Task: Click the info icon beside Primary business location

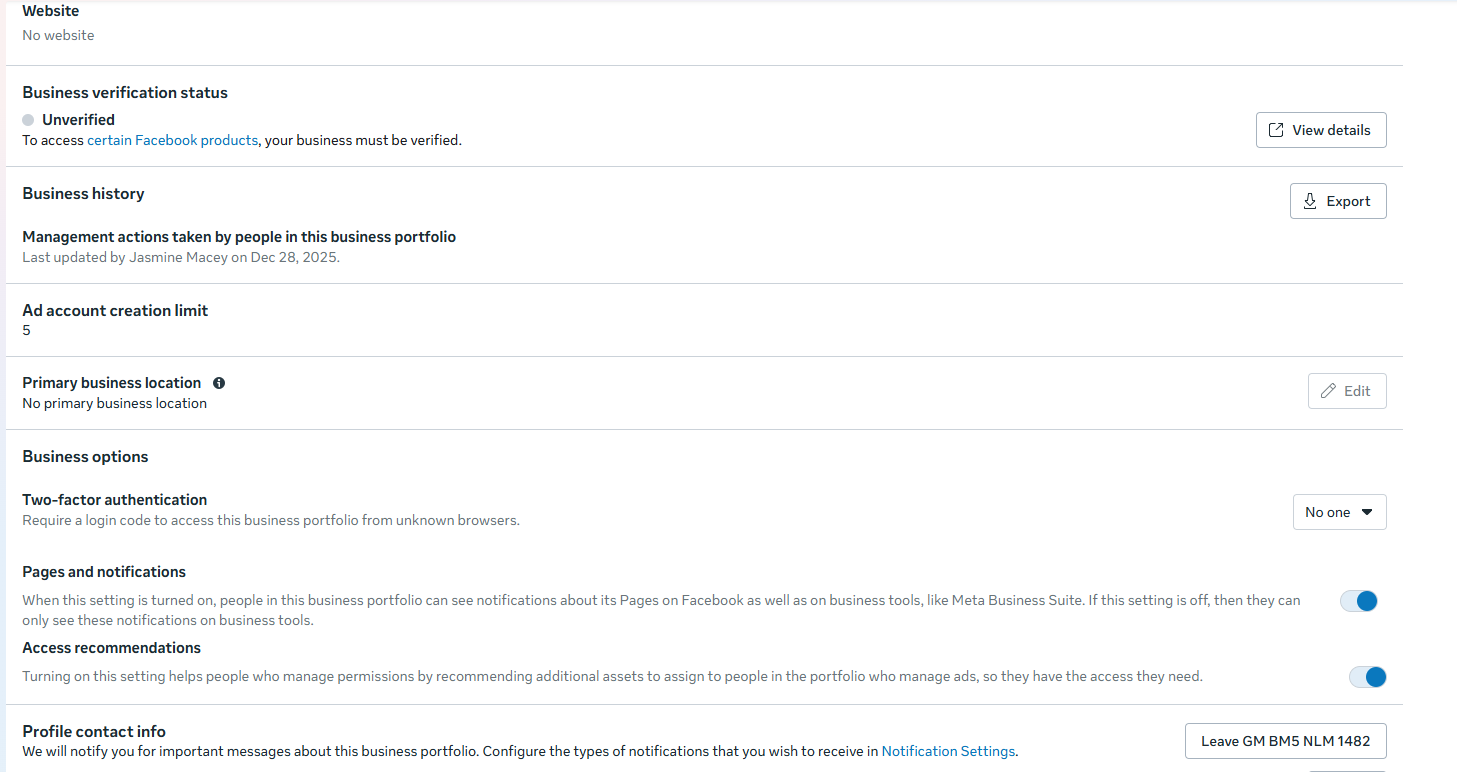Action: (x=219, y=383)
